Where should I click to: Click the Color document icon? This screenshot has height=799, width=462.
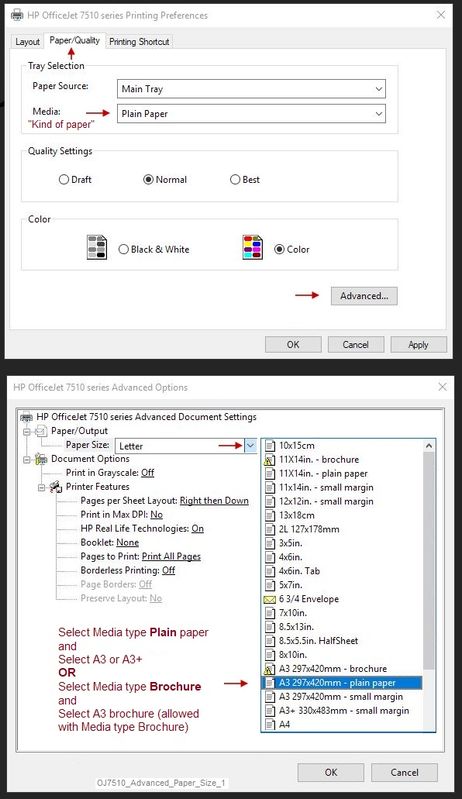tap(253, 247)
